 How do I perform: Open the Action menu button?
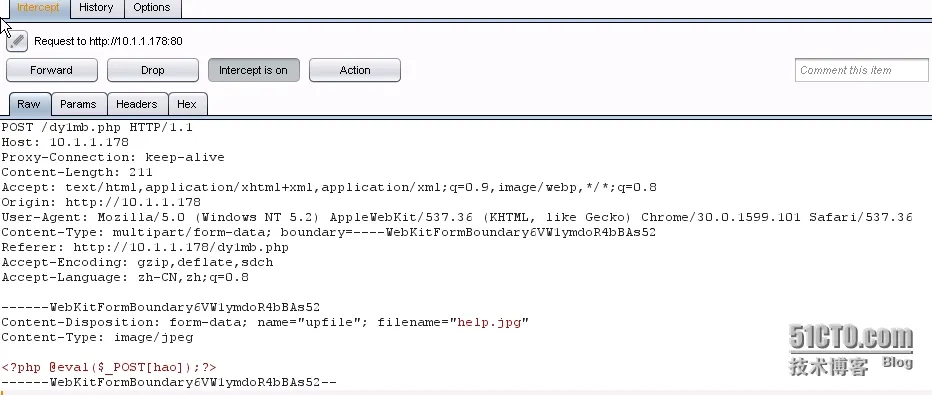tap(355, 70)
